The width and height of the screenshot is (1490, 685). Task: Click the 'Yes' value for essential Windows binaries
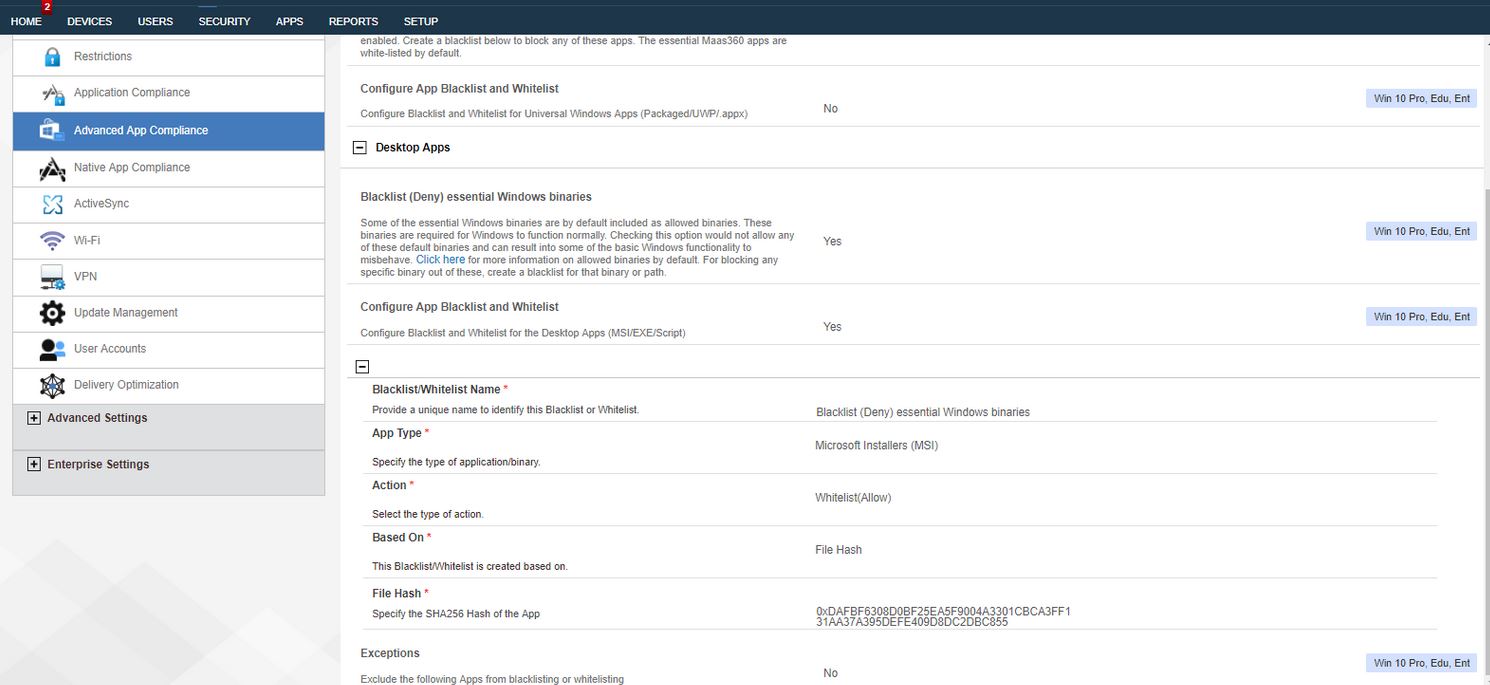pyautogui.click(x=832, y=242)
